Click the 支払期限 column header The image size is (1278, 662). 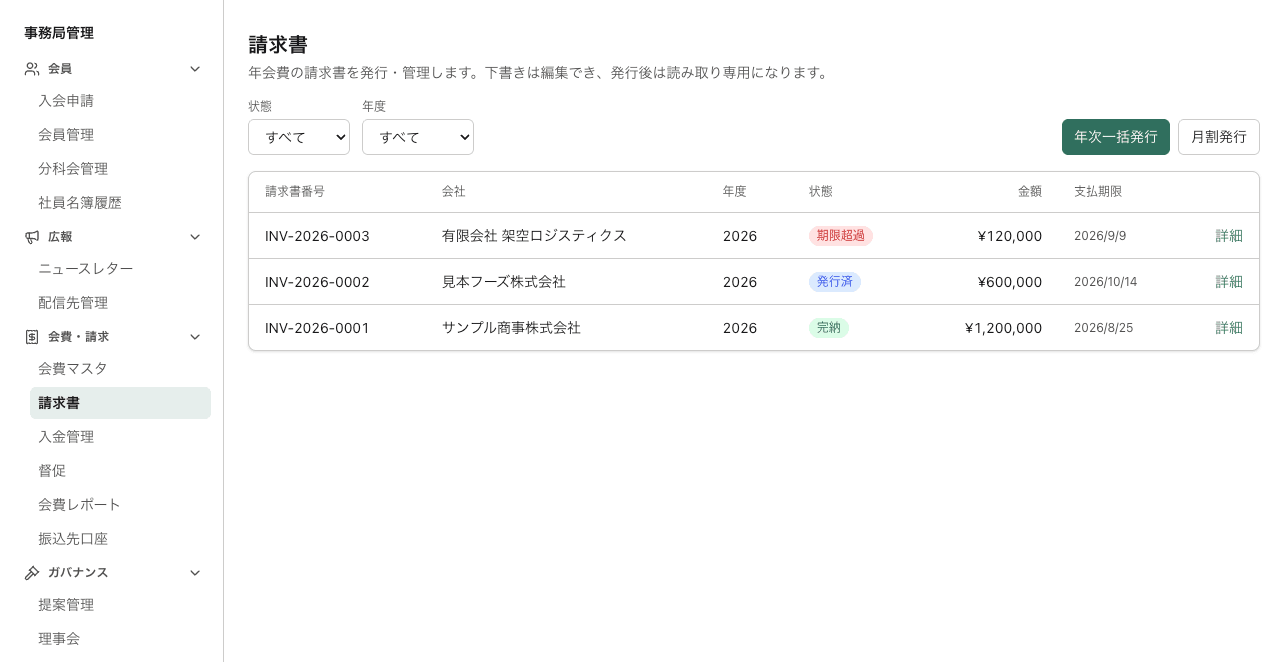(1098, 192)
